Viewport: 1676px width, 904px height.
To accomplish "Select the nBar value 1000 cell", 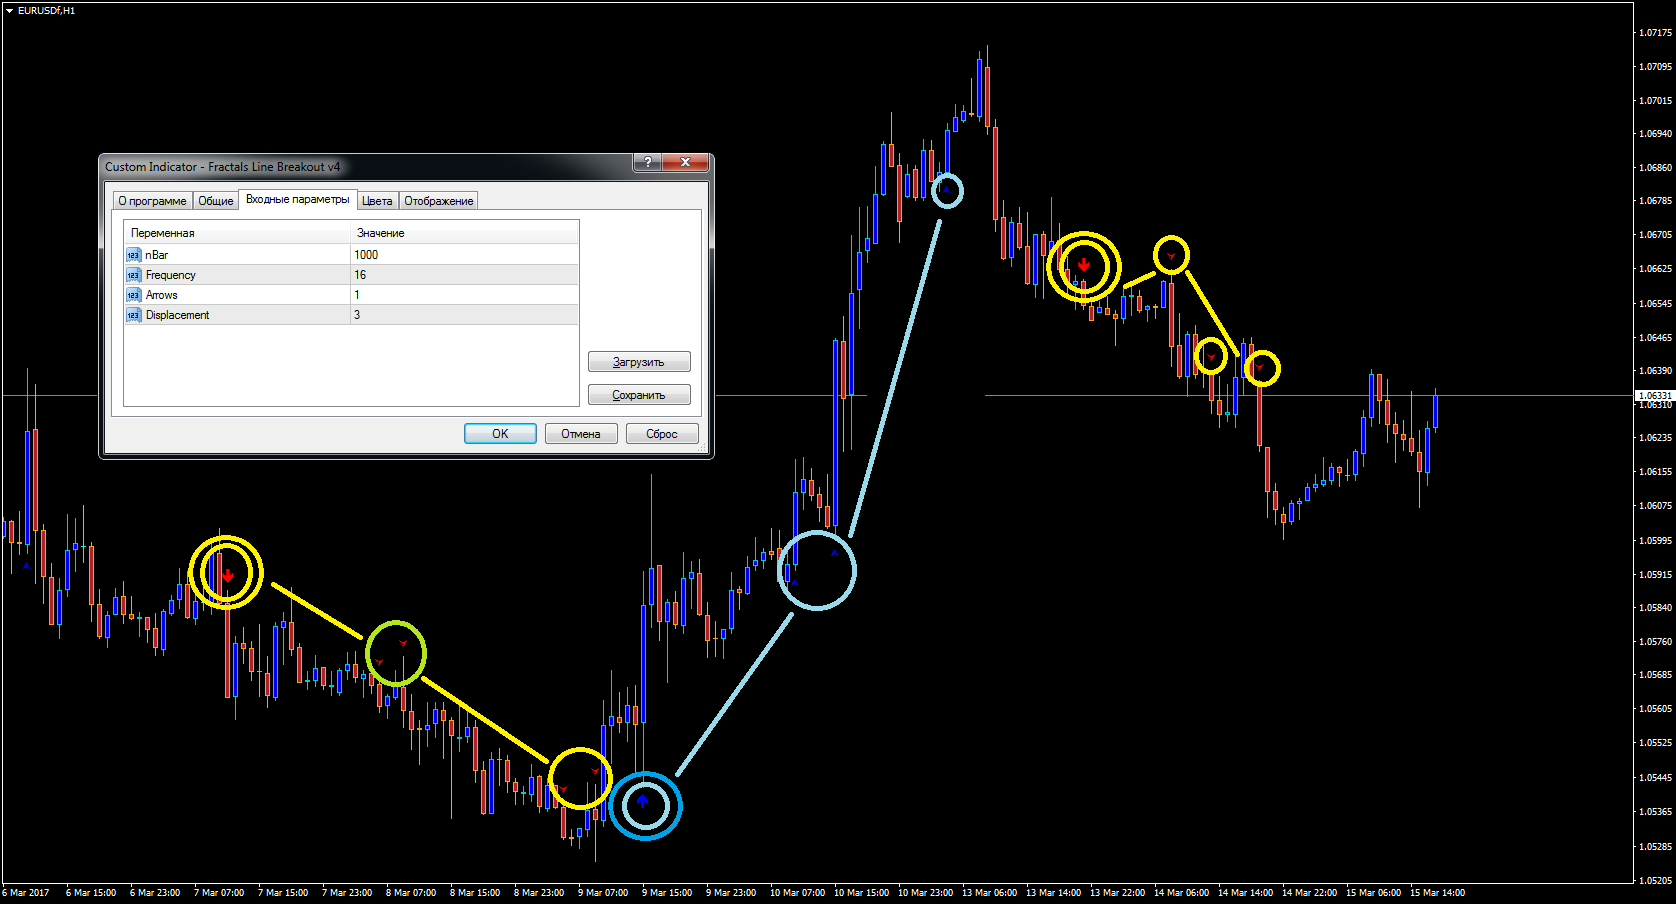I will (464, 255).
